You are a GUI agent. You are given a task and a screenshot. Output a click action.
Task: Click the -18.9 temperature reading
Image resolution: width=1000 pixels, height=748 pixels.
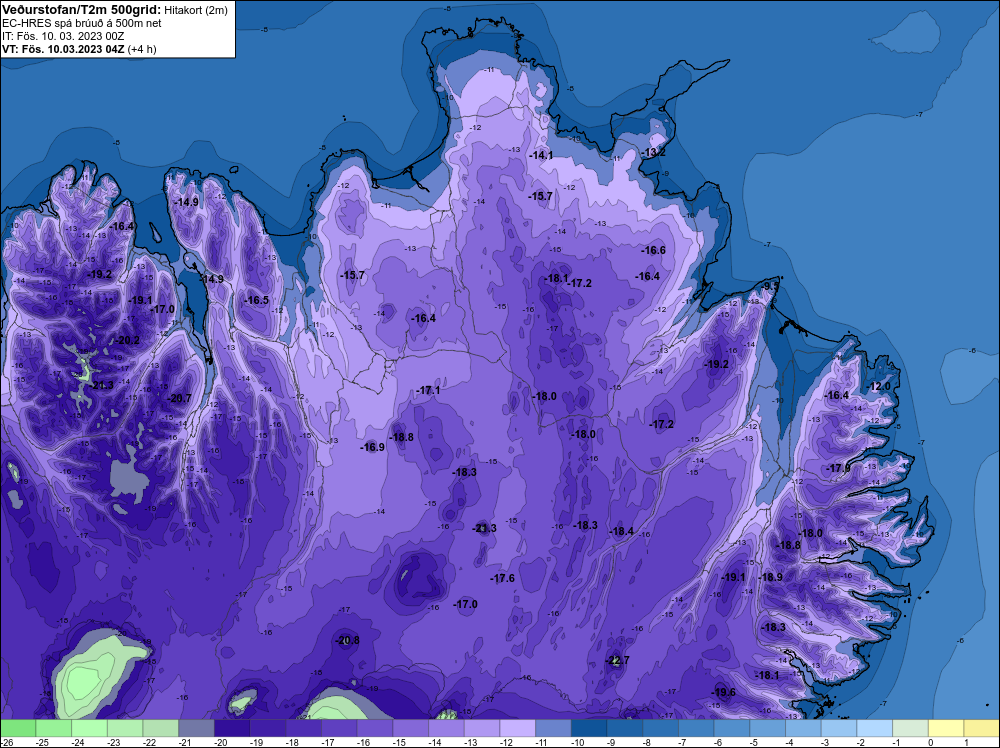pyautogui.click(x=770, y=577)
